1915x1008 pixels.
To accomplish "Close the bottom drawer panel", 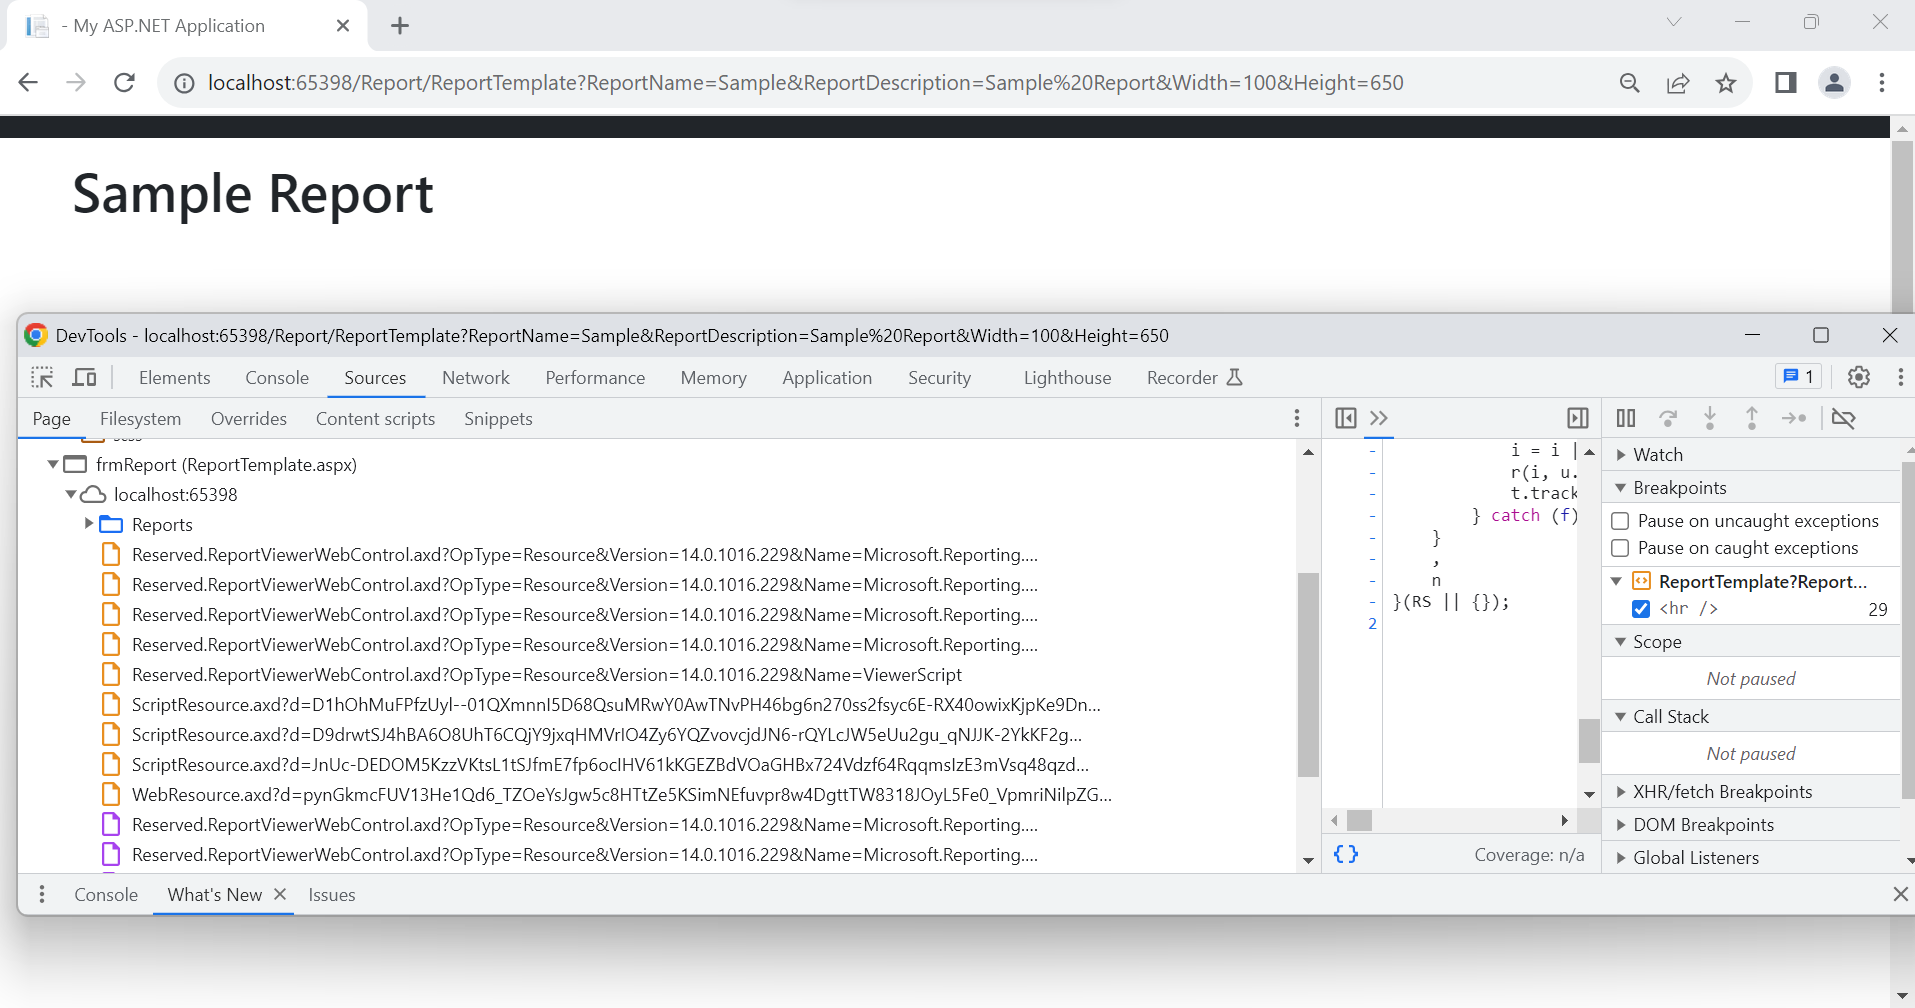I will 1900,894.
